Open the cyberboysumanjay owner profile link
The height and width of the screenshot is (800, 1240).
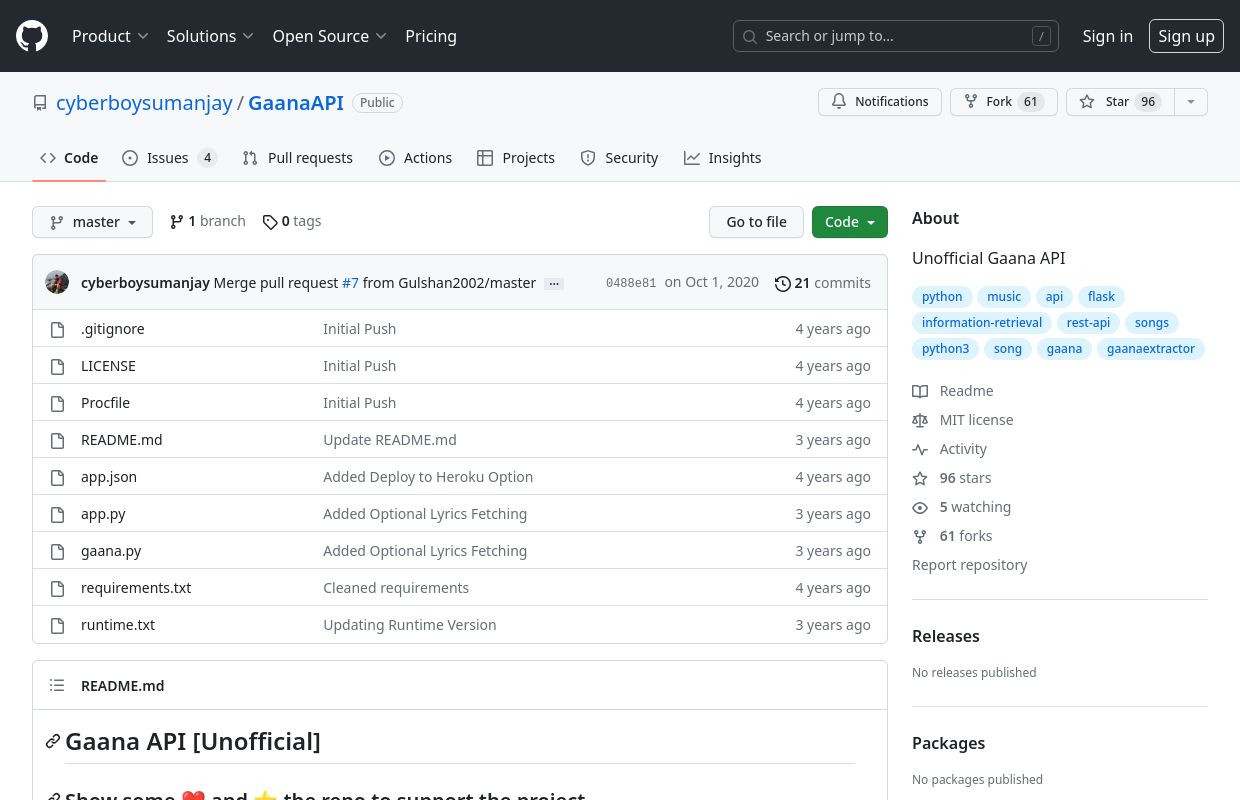pyautogui.click(x=144, y=103)
